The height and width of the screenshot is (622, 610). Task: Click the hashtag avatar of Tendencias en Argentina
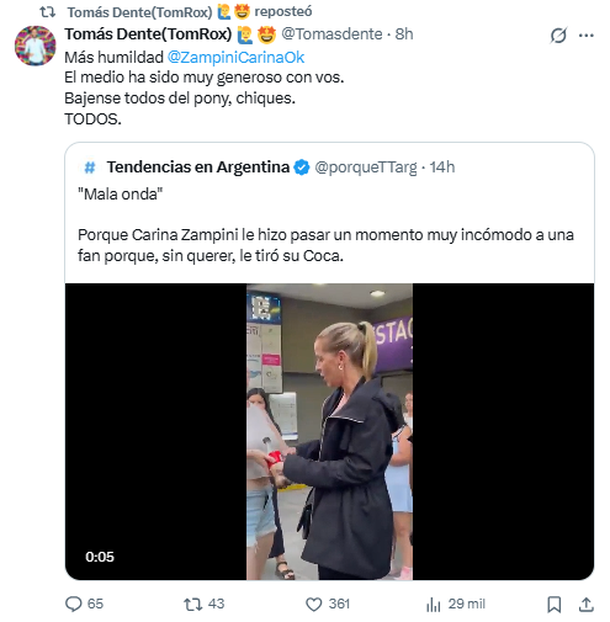pyautogui.click(x=90, y=166)
